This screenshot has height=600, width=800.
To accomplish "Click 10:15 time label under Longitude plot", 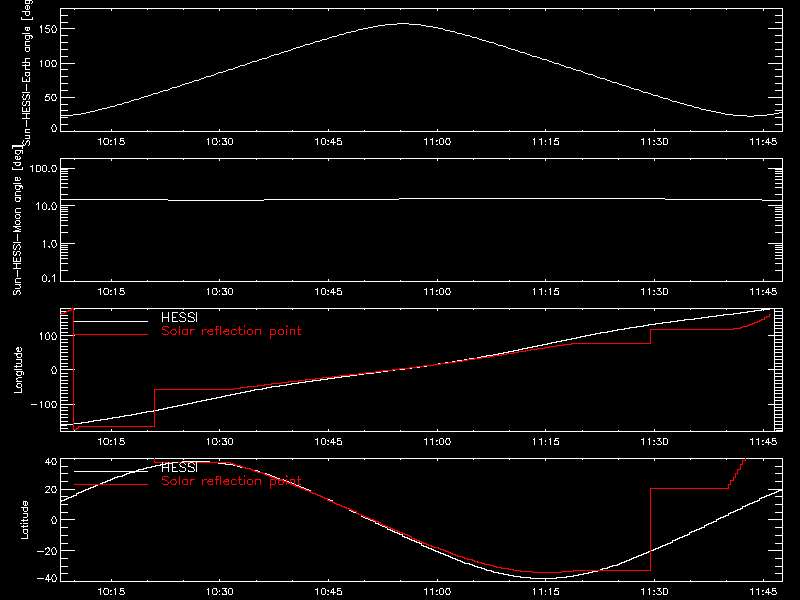I will click(111, 442).
